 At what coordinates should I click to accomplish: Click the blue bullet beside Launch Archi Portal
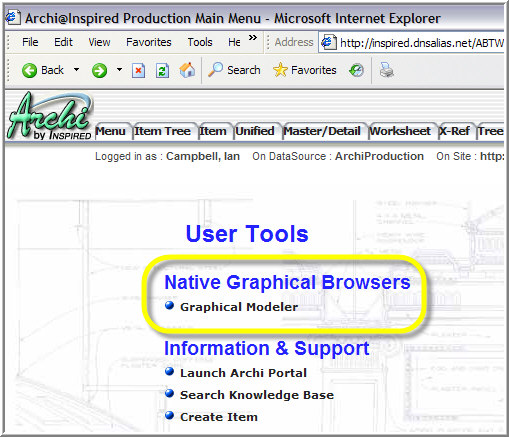pos(170,371)
